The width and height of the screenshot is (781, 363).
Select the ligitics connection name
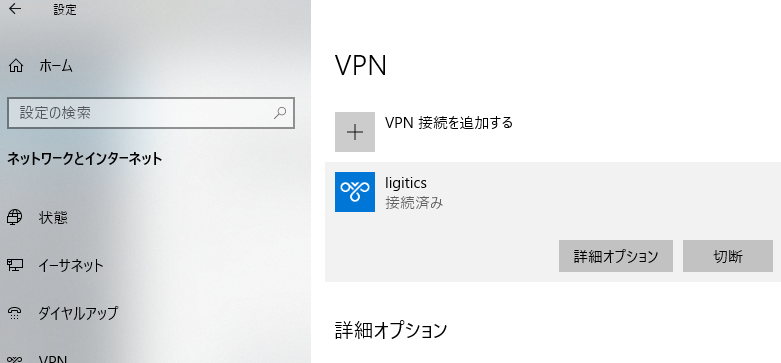(406, 183)
